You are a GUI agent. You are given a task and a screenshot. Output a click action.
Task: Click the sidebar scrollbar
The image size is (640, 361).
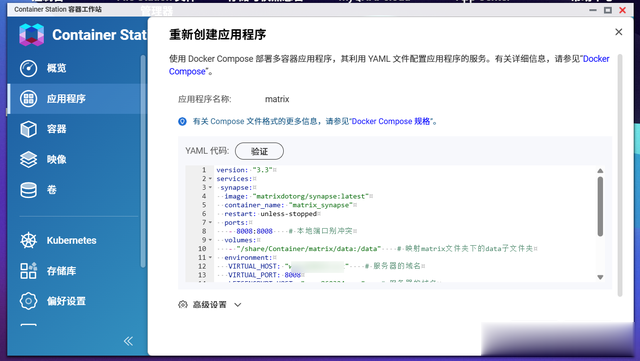point(143,161)
